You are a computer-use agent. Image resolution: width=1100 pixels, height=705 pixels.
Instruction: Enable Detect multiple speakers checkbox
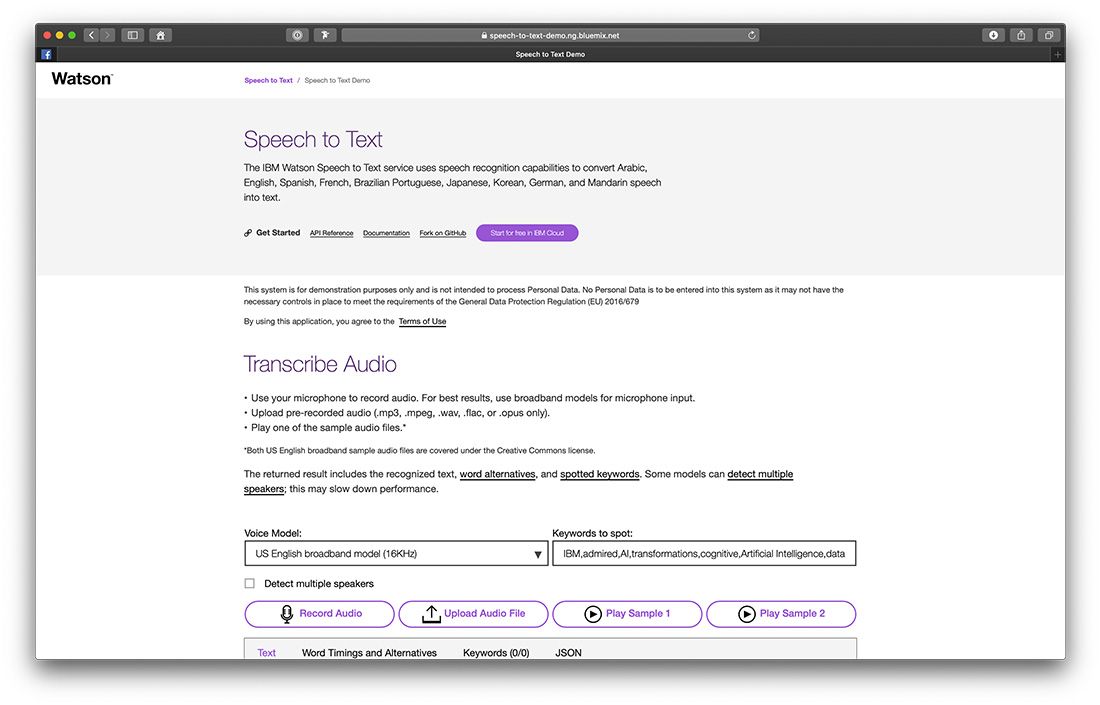[x=249, y=584]
